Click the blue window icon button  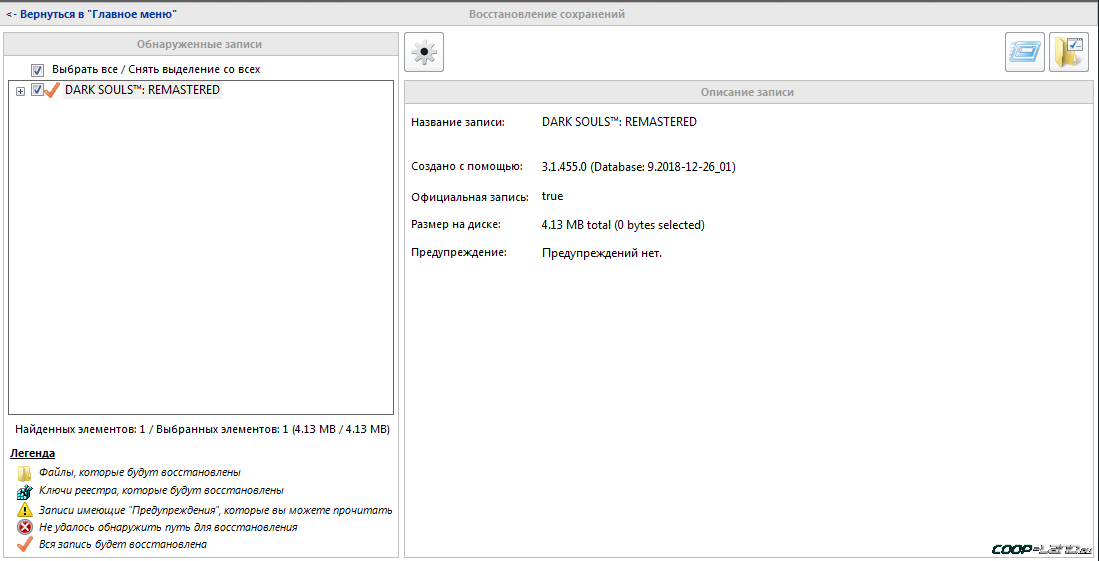click(x=1025, y=52)
